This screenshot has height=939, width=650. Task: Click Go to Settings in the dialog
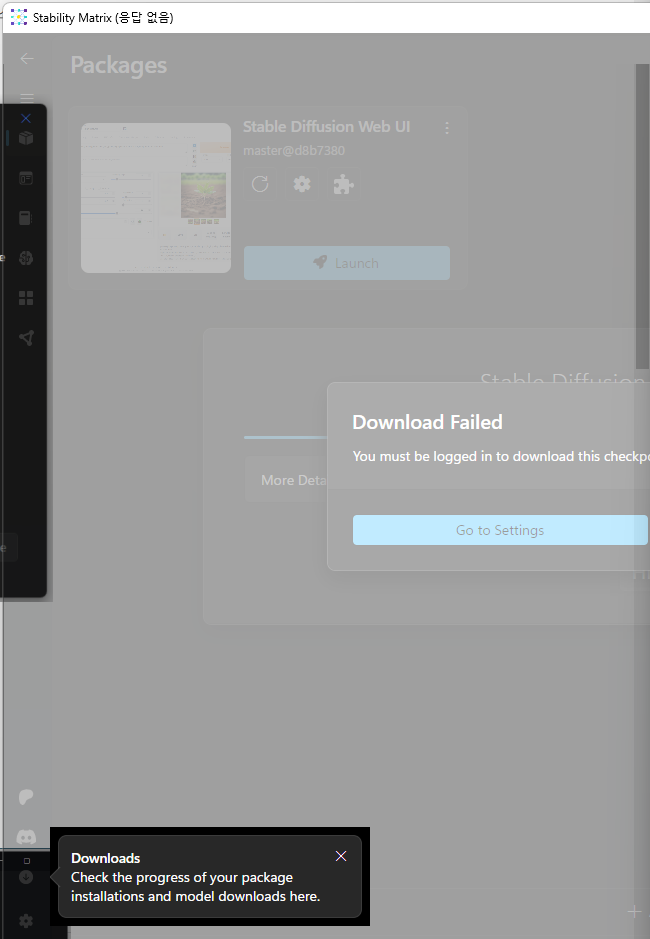500,530
